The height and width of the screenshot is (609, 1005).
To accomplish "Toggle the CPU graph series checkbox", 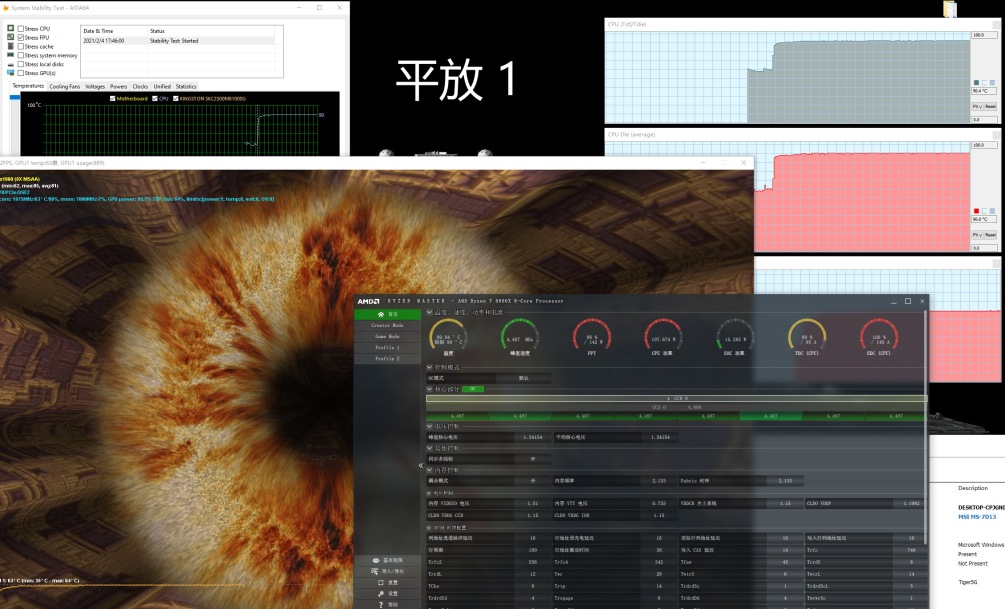I will tap(154, 99).
